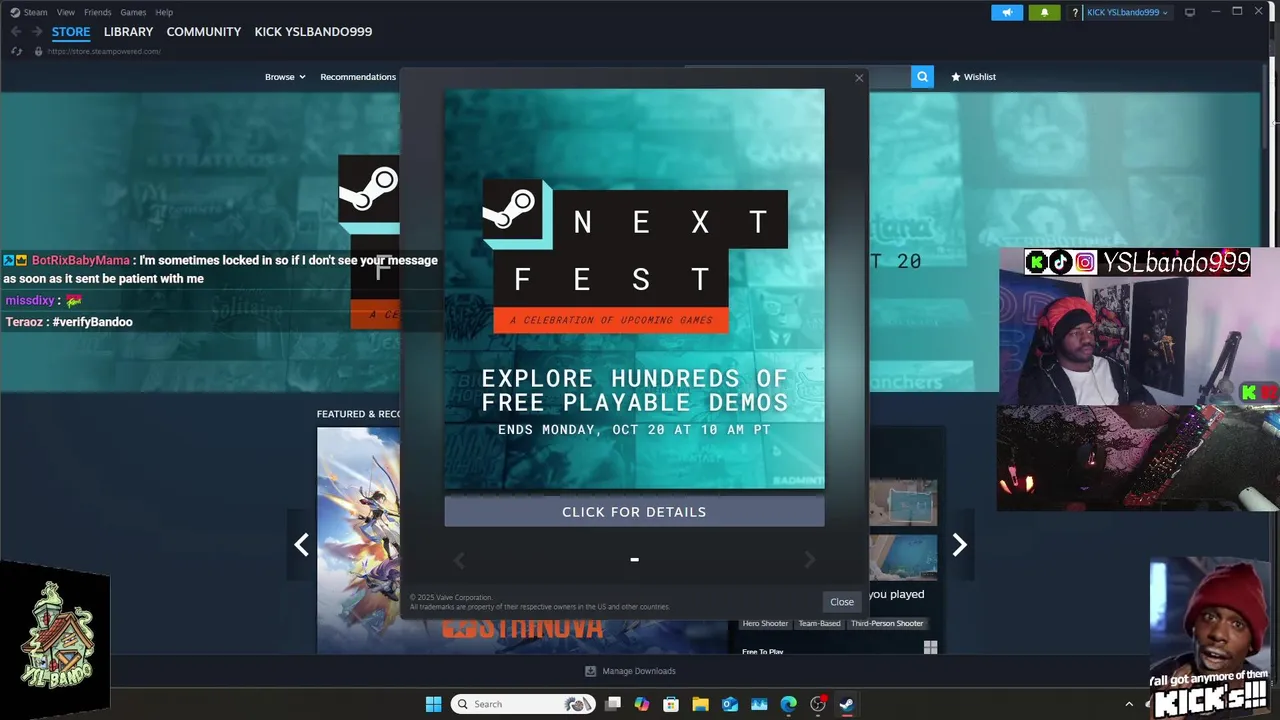Screen dimensions: 1280x720
Task: Click the Big Picture mode monitor icon
Action: pos(1190,12)
